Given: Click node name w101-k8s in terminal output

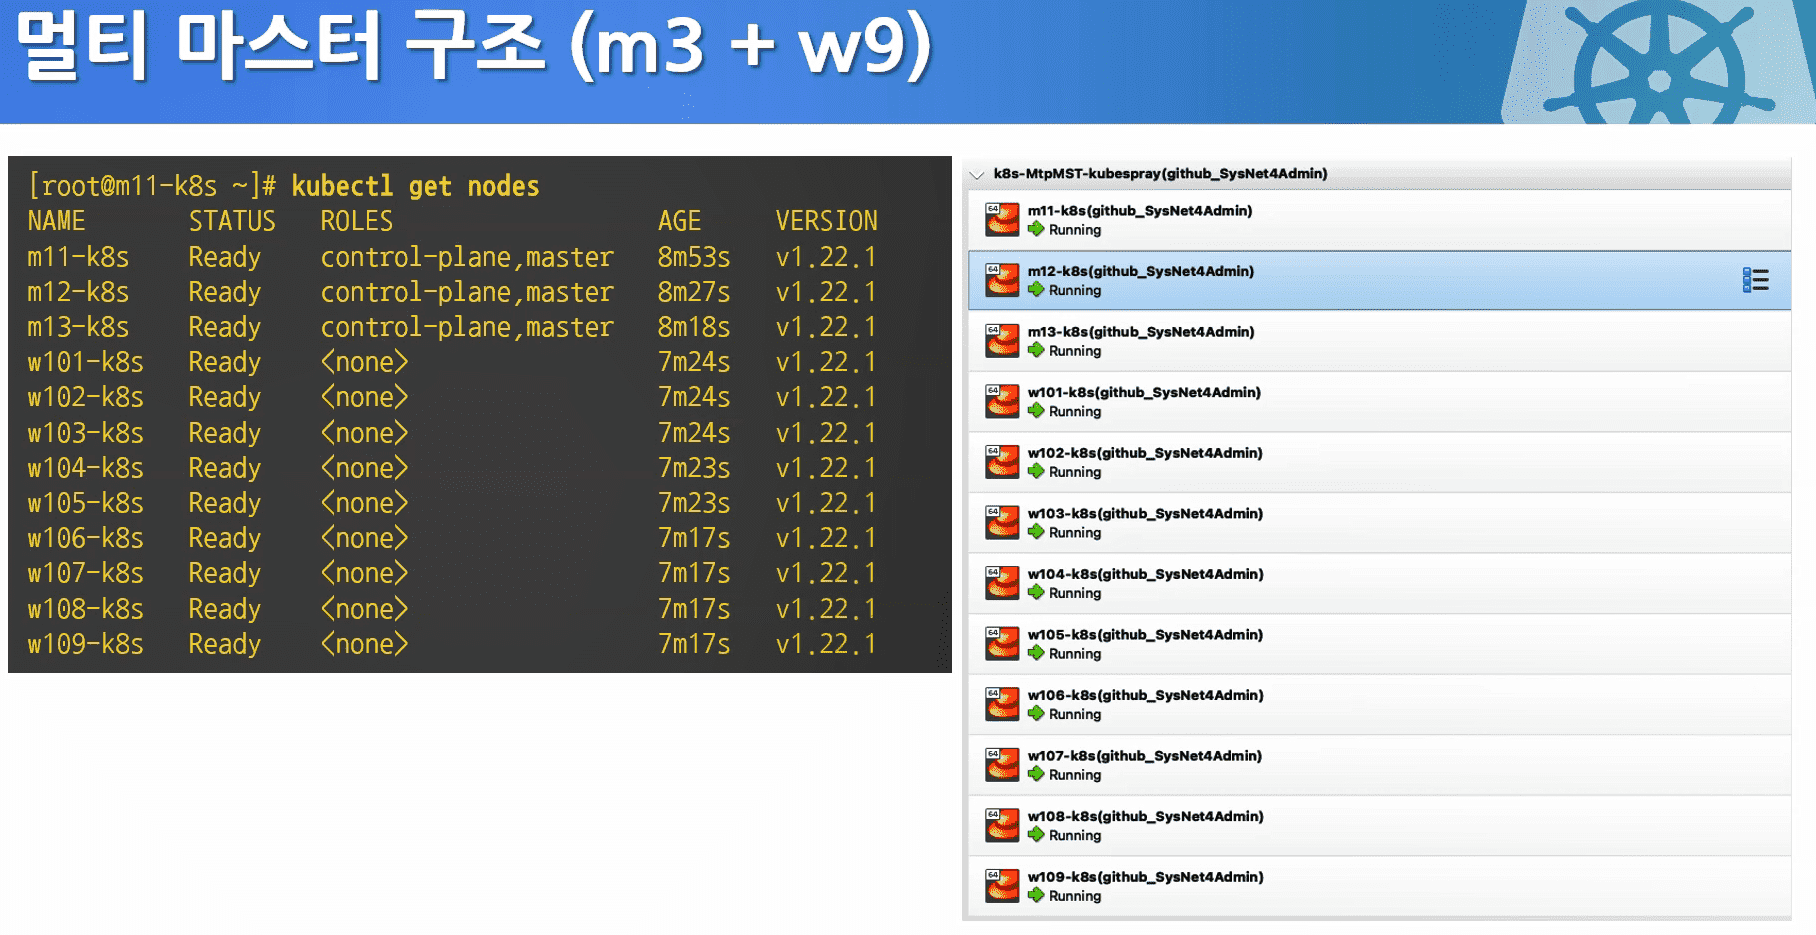Looking at the screenshot, I should [x=85, y=362].
